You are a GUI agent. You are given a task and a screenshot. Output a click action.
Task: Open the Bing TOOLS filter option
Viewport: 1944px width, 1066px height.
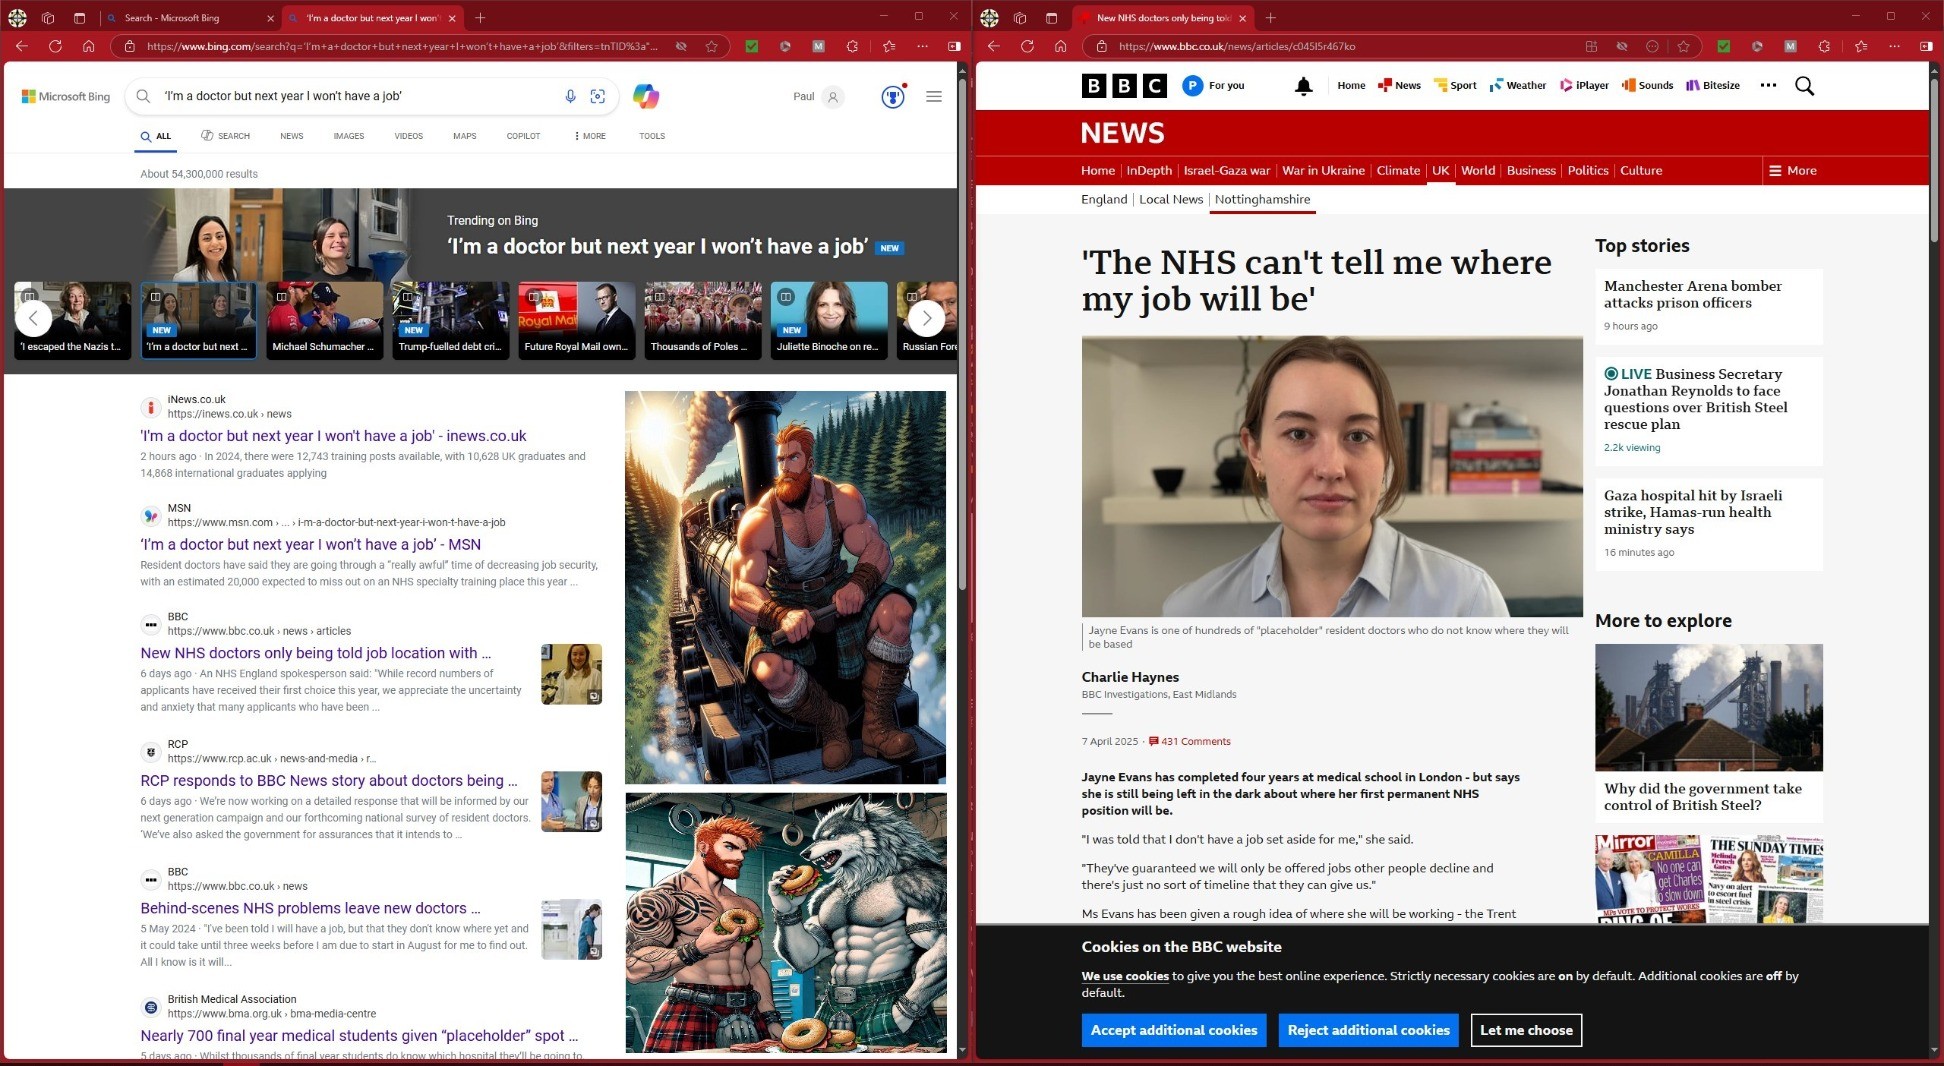(652, 136)
